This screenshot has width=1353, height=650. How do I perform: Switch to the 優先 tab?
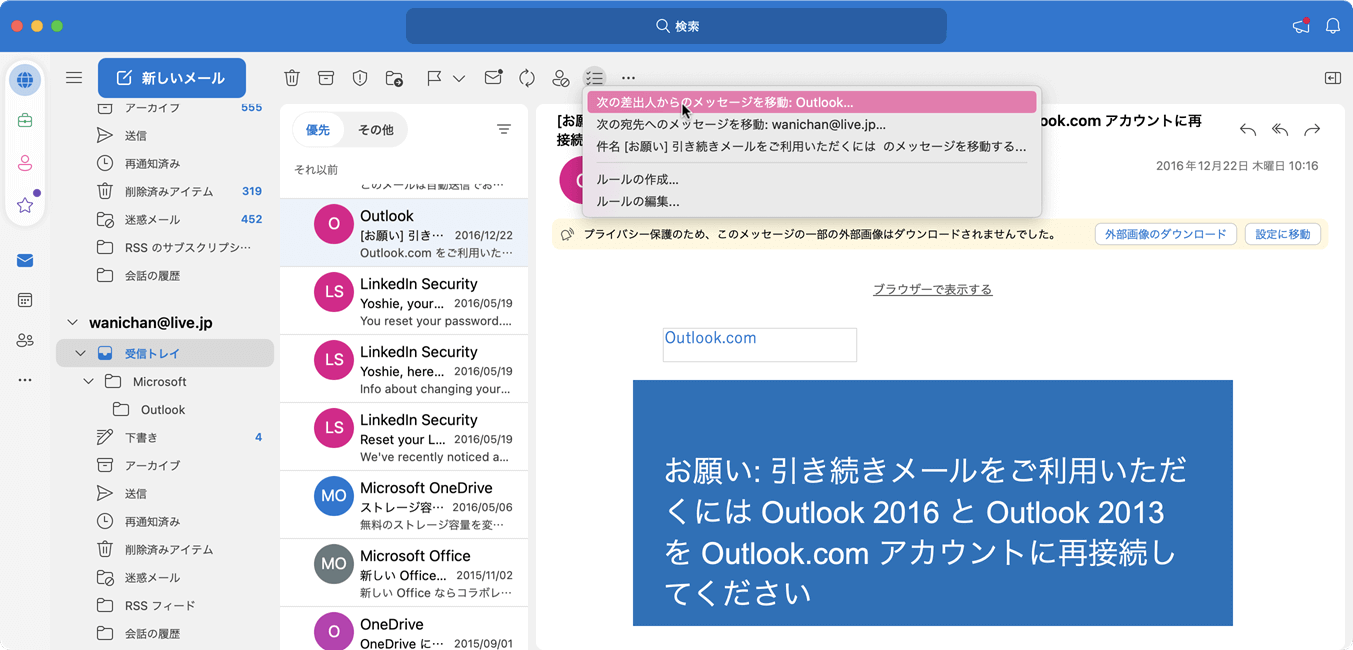point(318,130)
